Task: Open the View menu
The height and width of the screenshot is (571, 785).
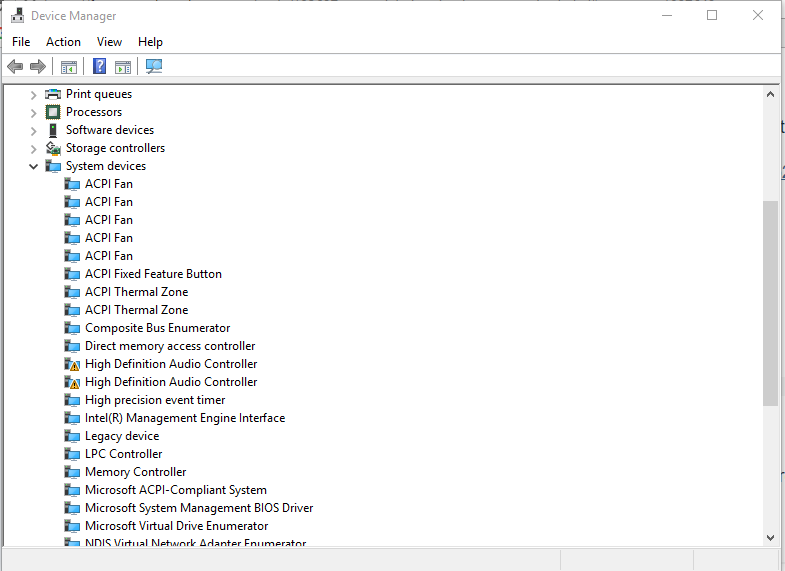Action: pyautogui.click(x=109, y=42)
